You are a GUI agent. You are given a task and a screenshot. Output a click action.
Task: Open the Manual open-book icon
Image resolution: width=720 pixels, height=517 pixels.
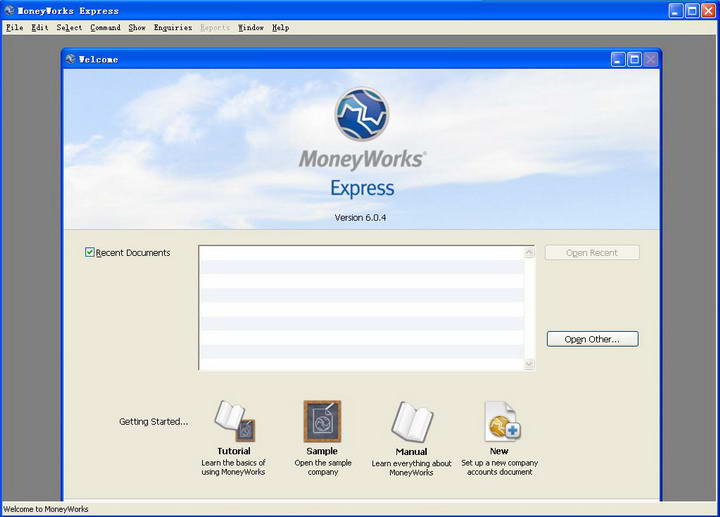[x=412, y=421]
